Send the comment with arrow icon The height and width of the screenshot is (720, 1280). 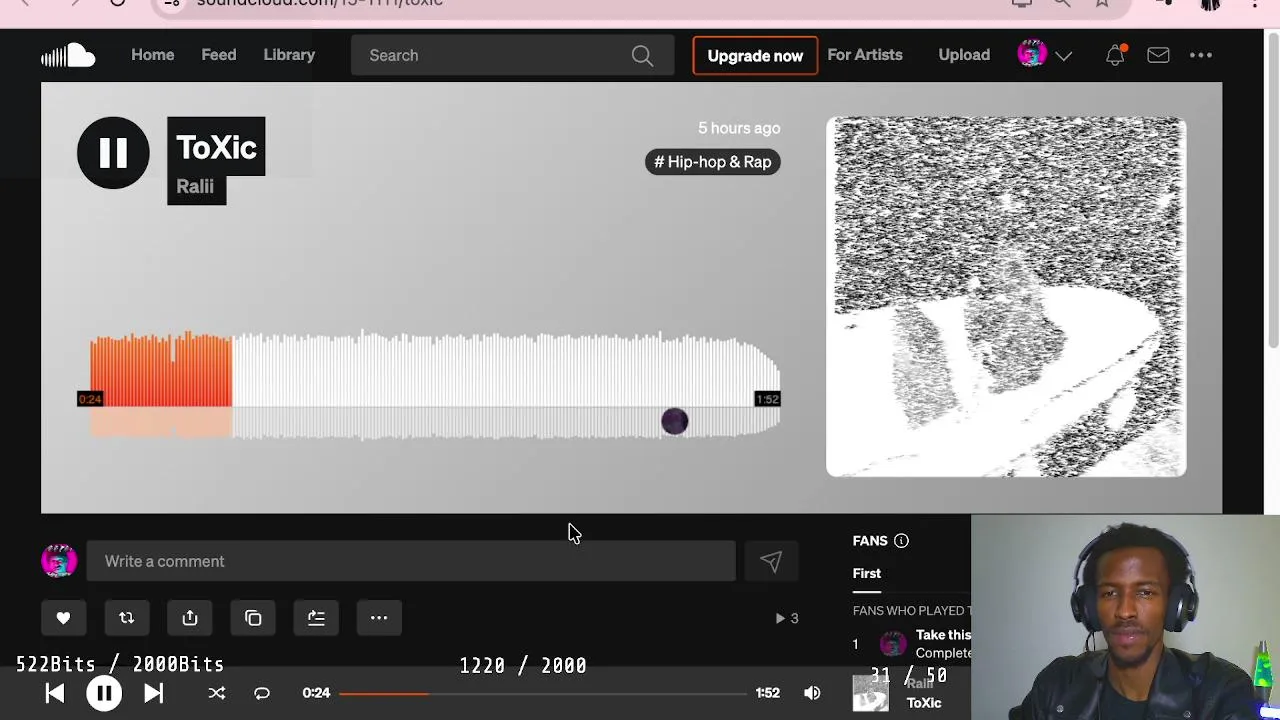point(770,562)
